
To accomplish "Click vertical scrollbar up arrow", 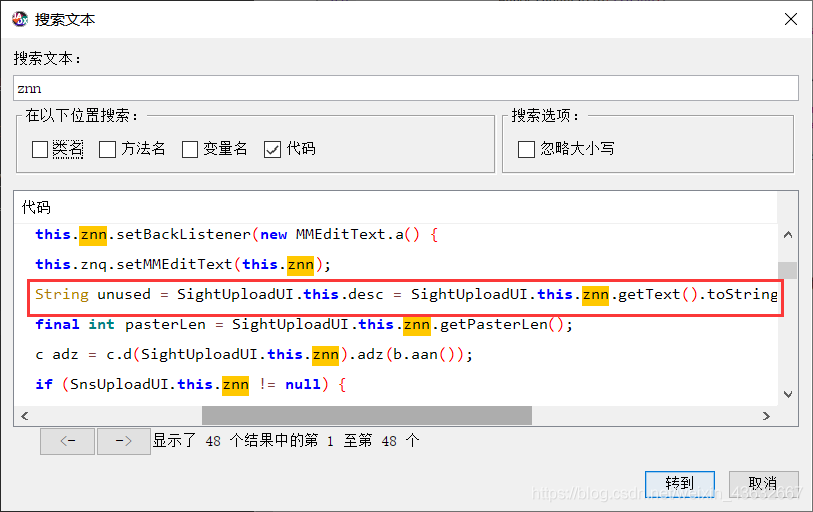I will [788, 234].
